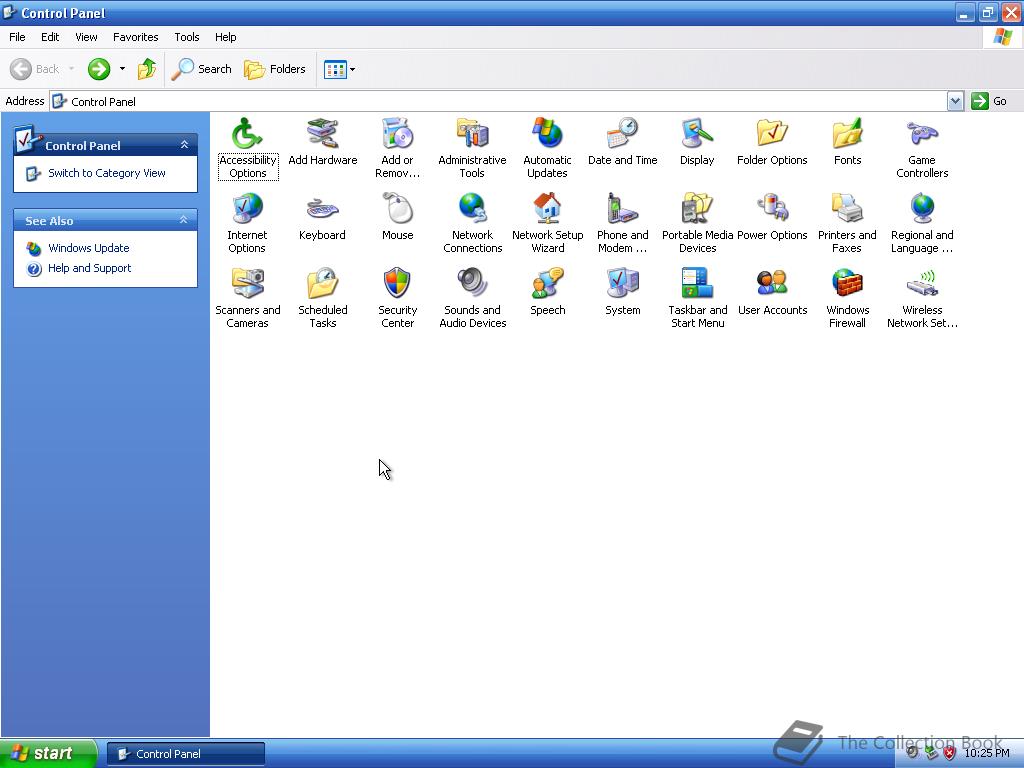1024x768 pixels.
Task: Open Folder Options icon
Action: point(772,134)
